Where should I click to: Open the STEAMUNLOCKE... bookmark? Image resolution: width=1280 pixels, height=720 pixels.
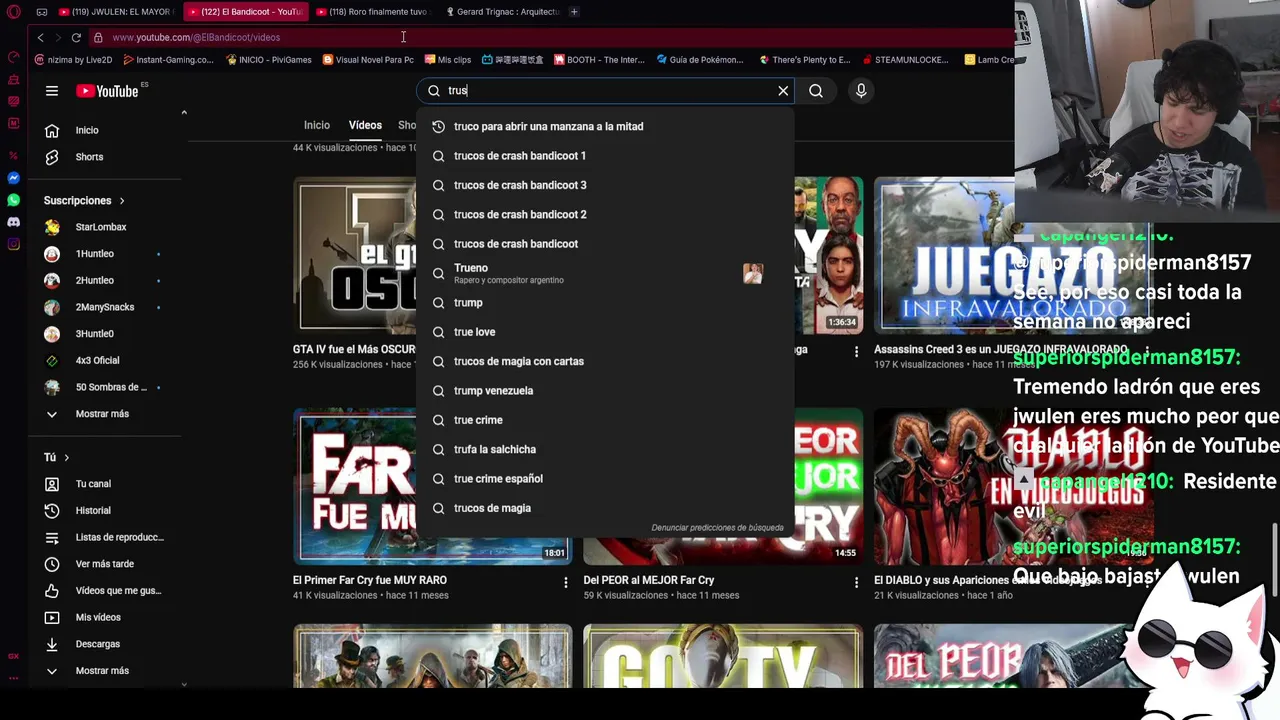coord(904,60)
